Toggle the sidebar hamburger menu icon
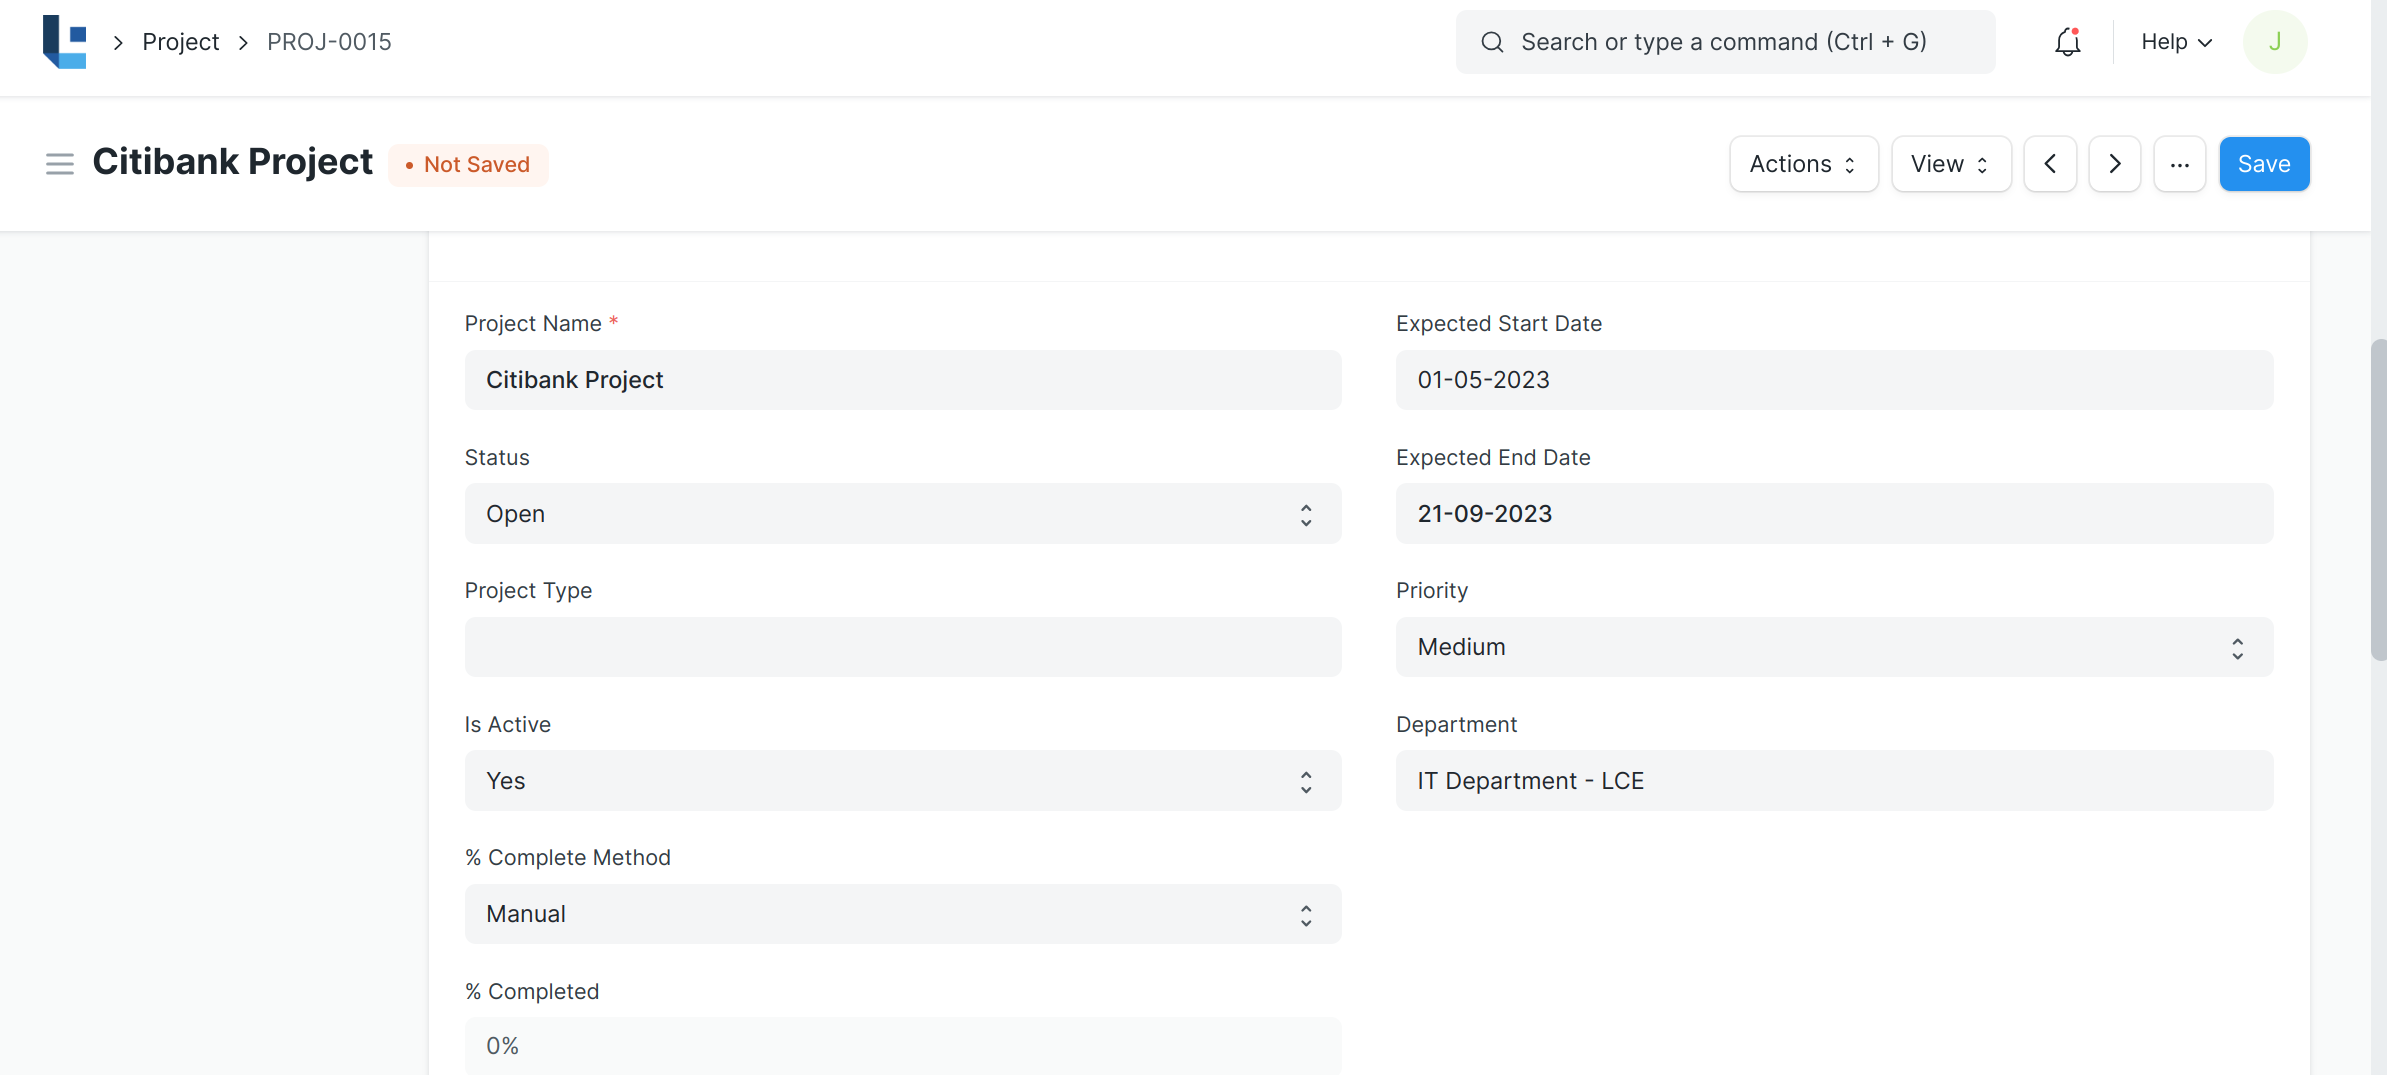 click(x=60, y=164)
